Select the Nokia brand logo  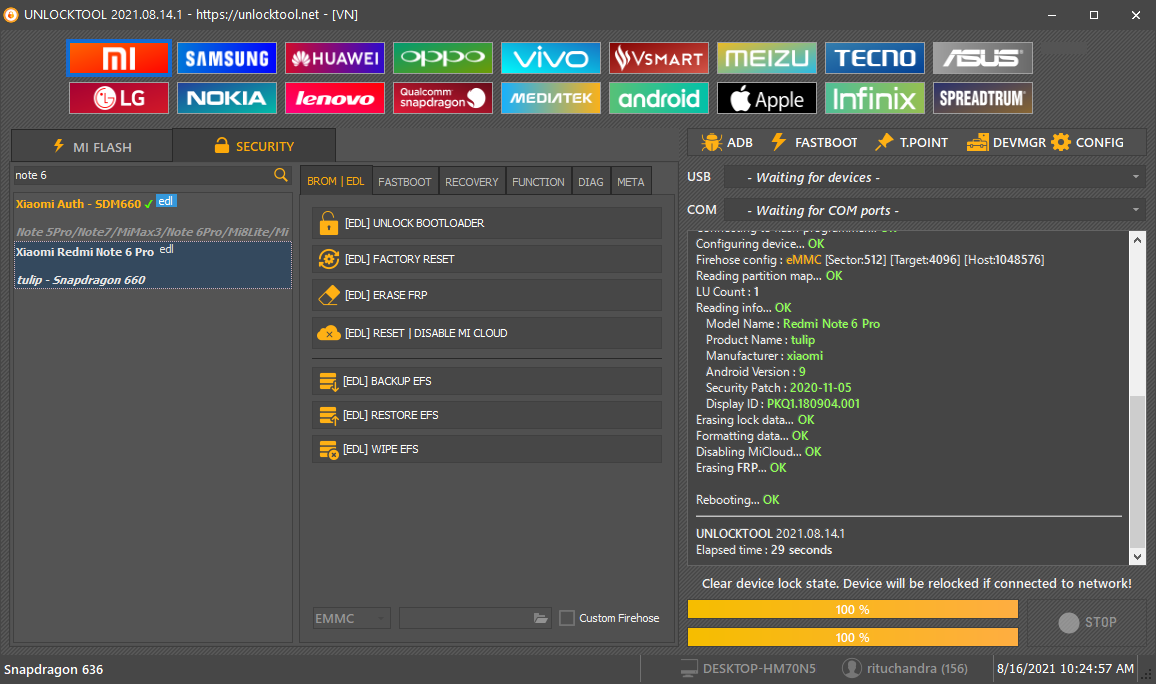pyautogui.click(x=226, y=98)
